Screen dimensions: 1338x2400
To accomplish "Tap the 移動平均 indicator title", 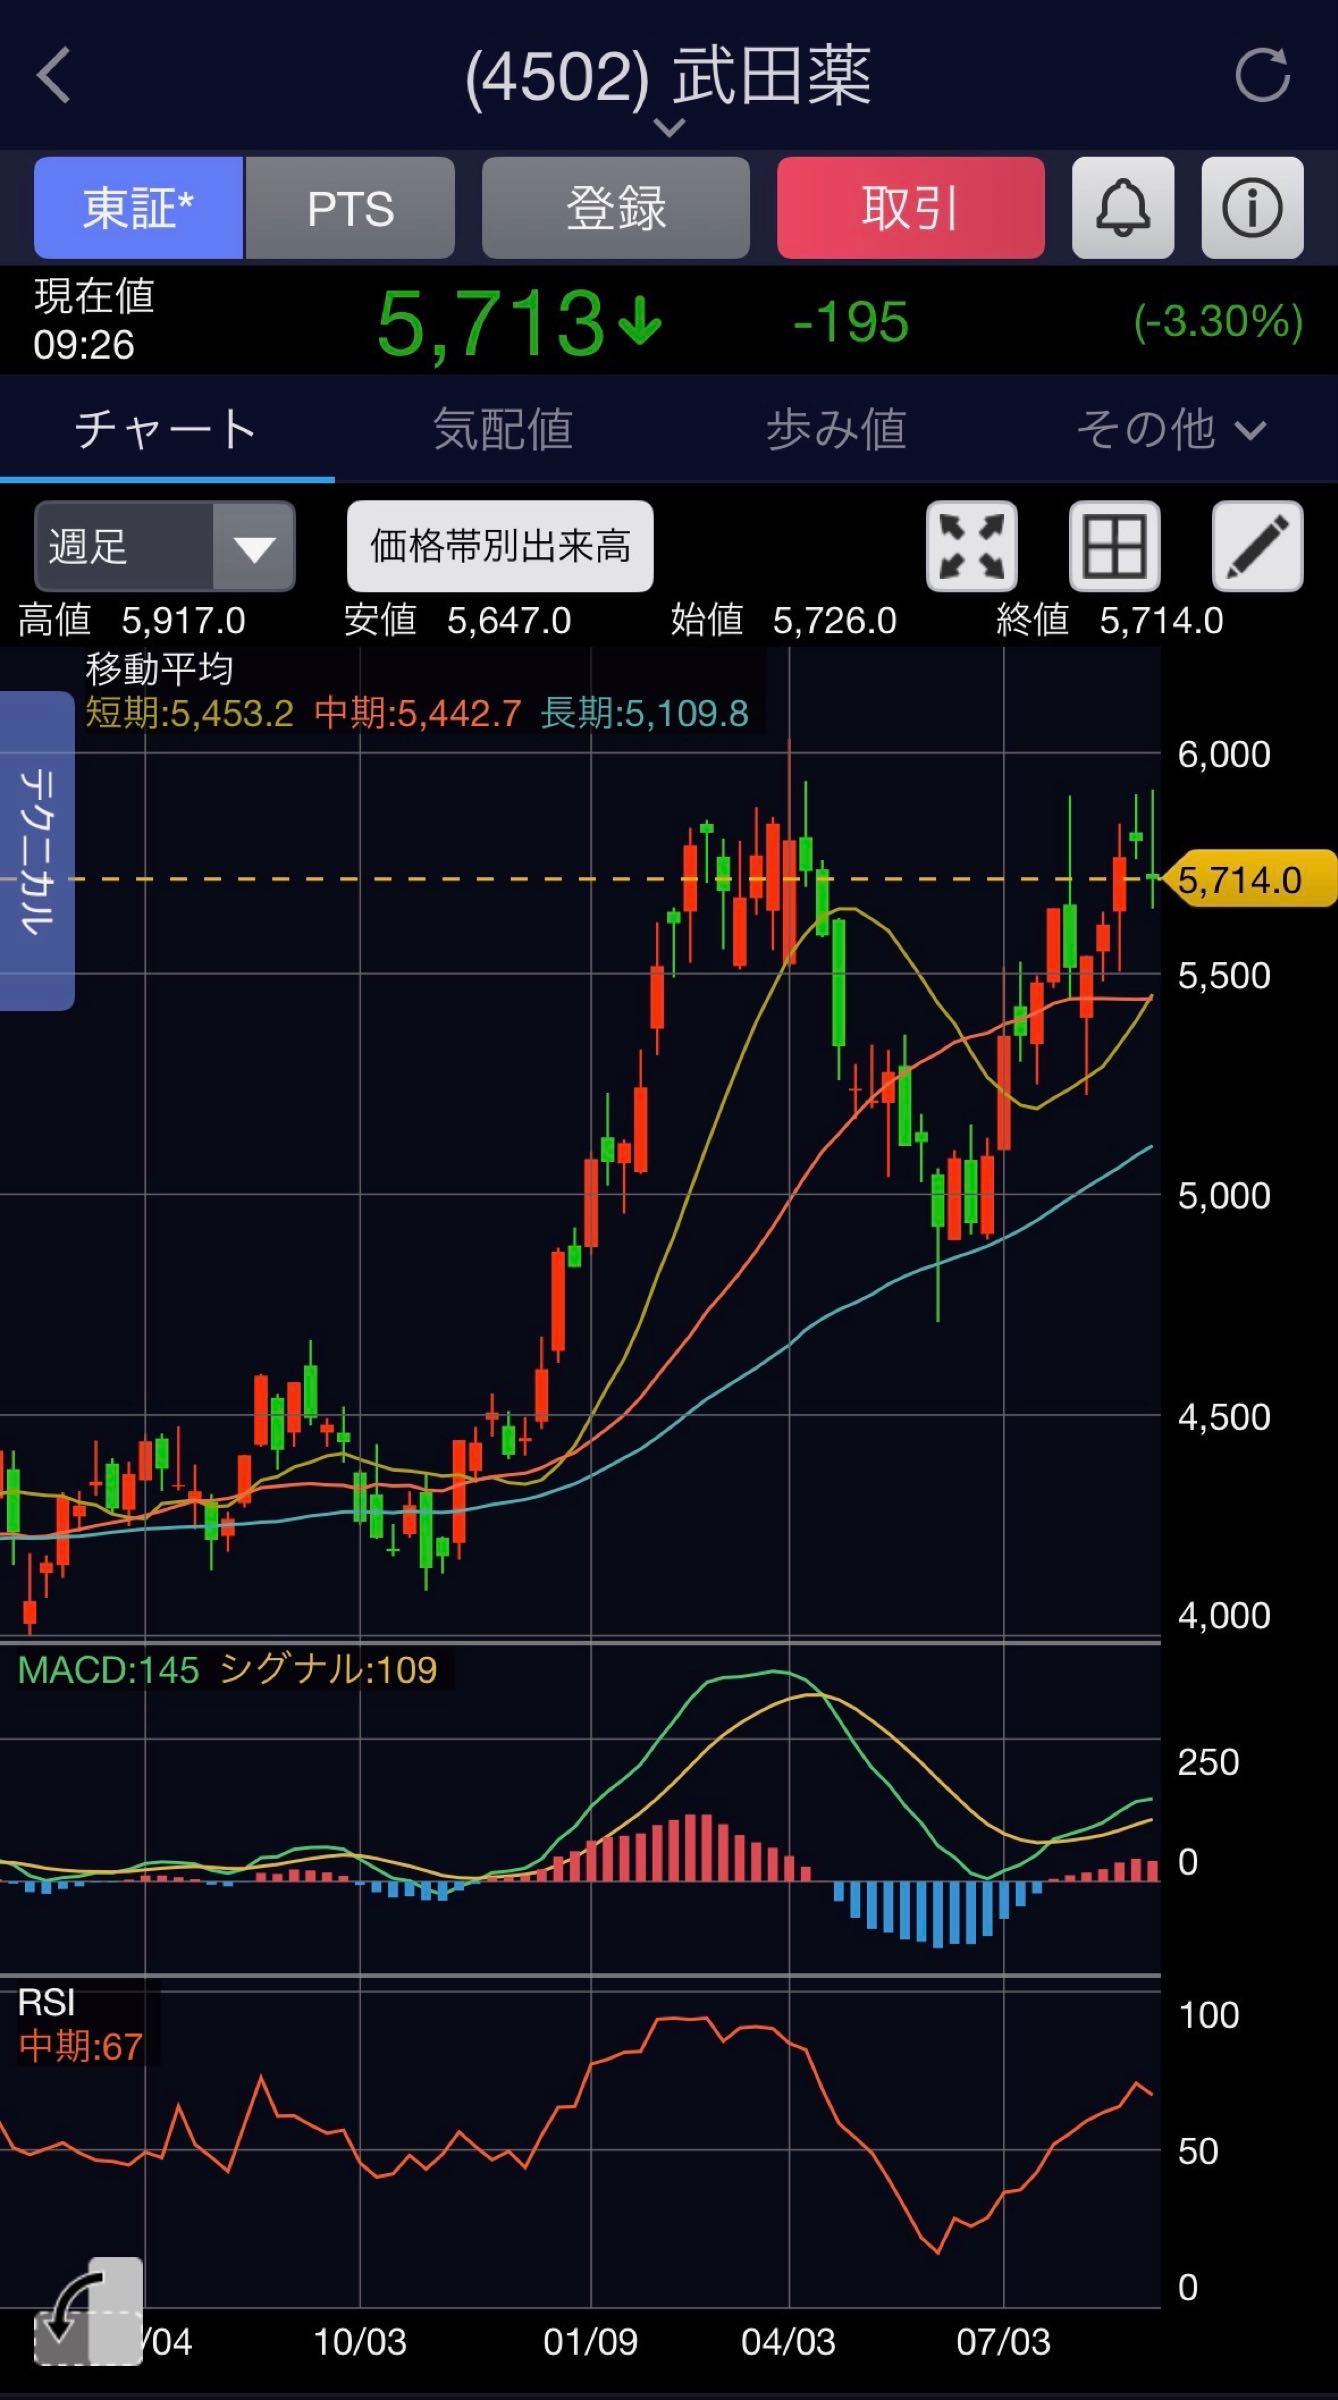I will (x=159, y=669).
